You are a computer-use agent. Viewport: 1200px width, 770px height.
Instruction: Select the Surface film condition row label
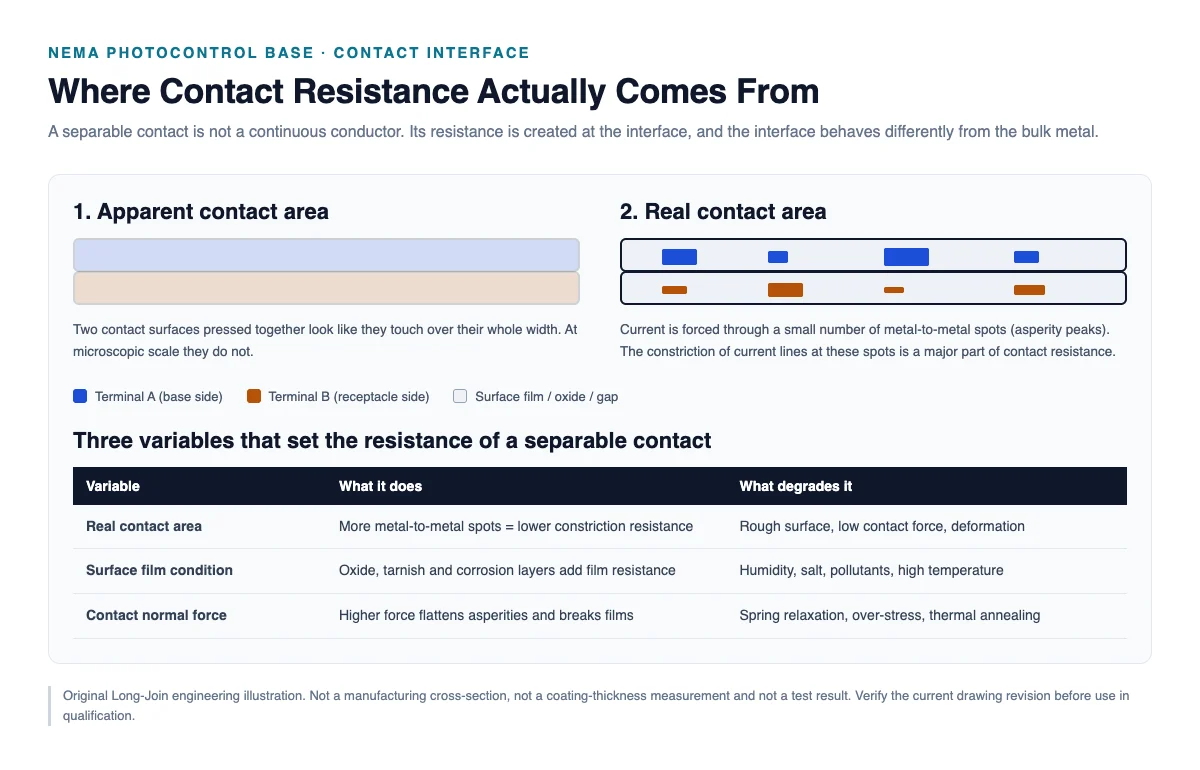pyautogui.click(x=159, y=570)
